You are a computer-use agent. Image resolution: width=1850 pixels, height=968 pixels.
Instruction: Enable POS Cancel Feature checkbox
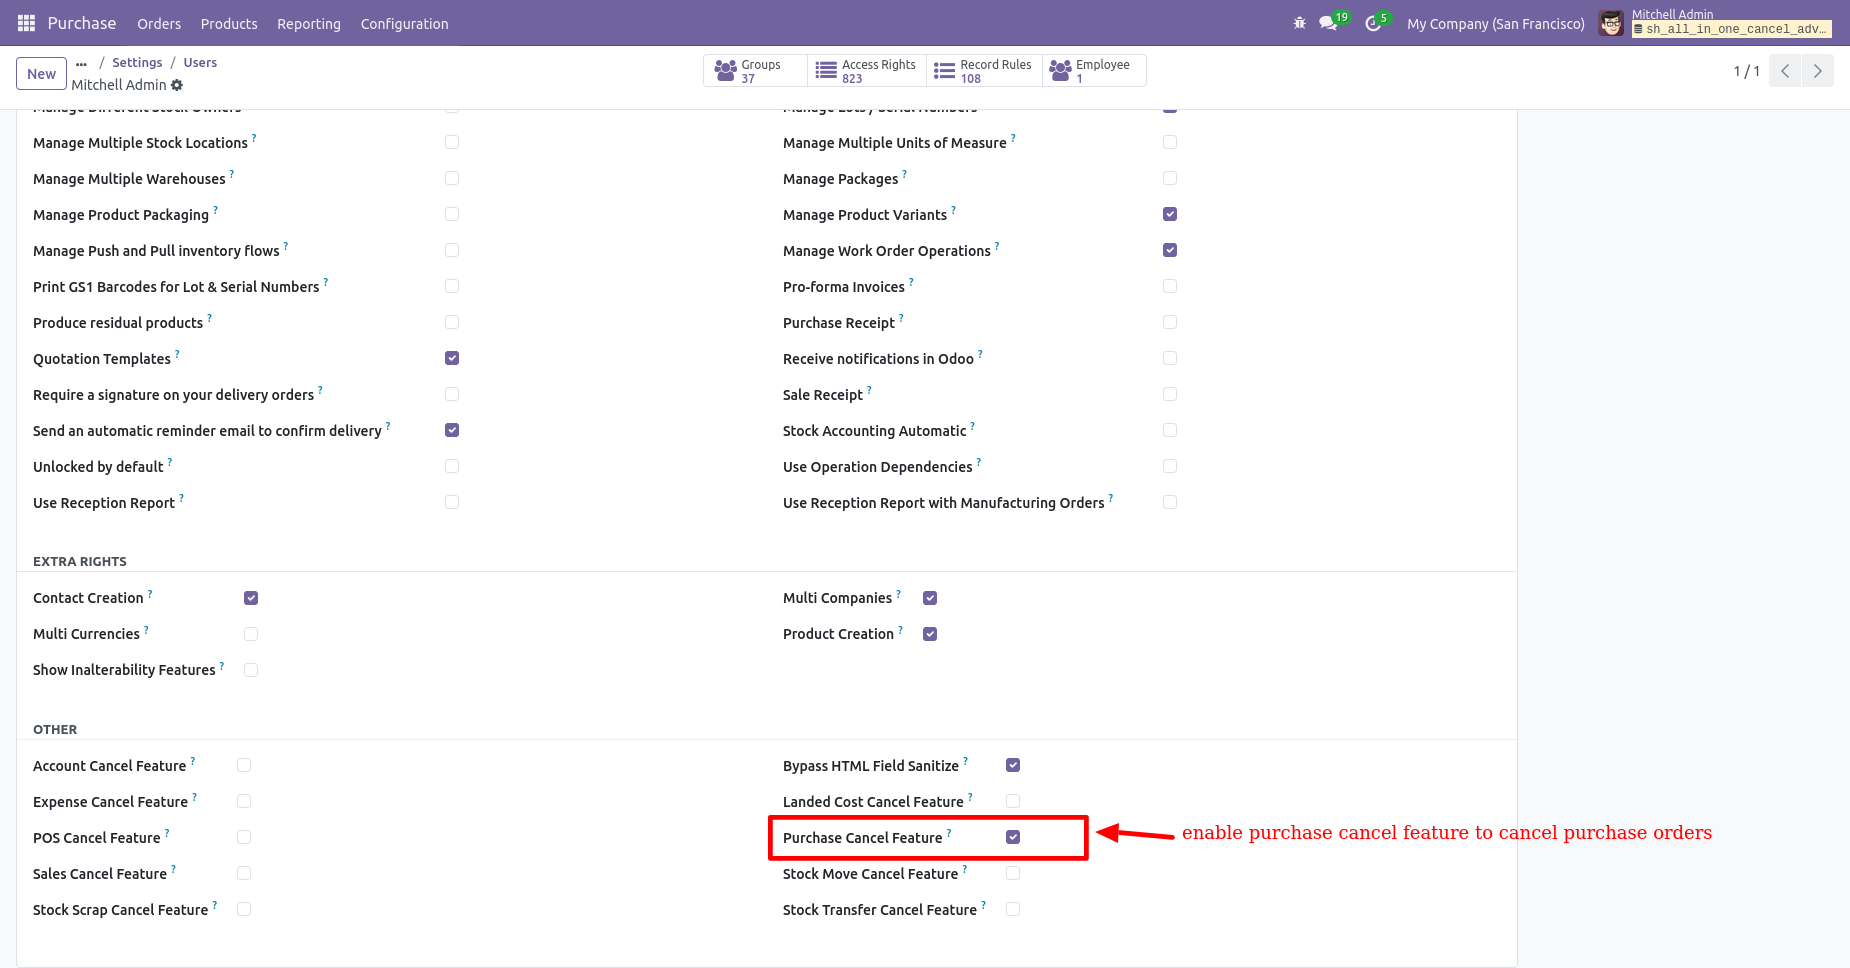[x=244, y=837]
